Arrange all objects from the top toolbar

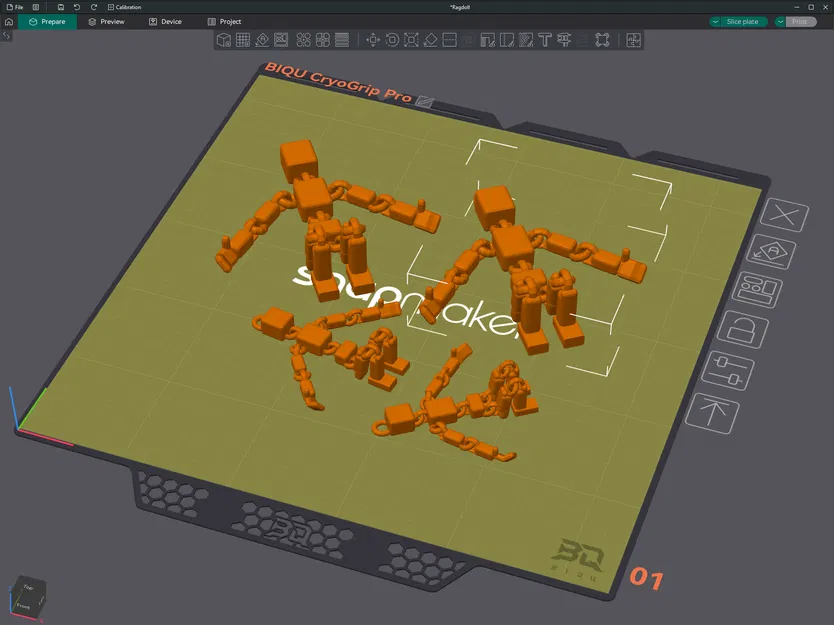(x=281, y=40)
